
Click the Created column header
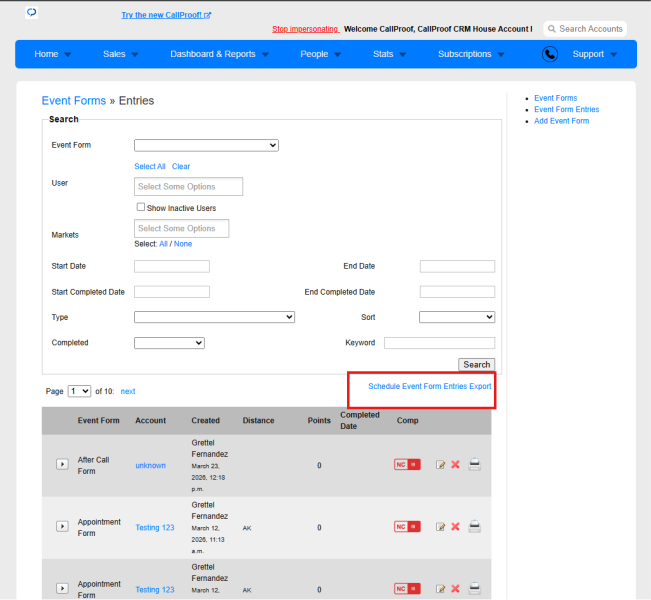pos(206,421)
